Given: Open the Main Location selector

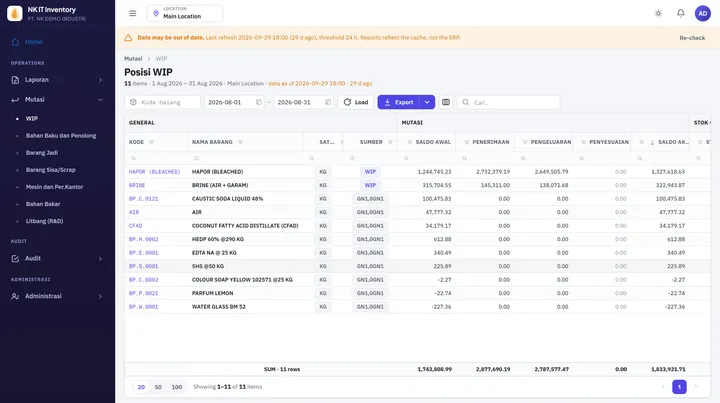Looking at the screenshot, I should point(185,13).
